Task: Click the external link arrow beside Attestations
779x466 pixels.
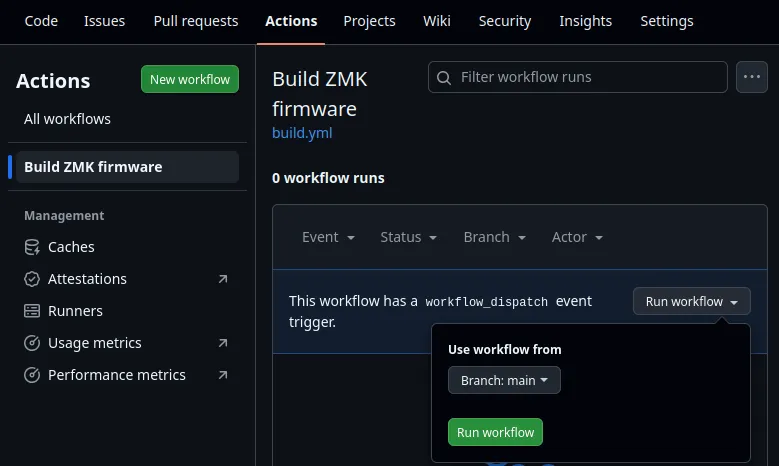Action: tap(223, 279)
